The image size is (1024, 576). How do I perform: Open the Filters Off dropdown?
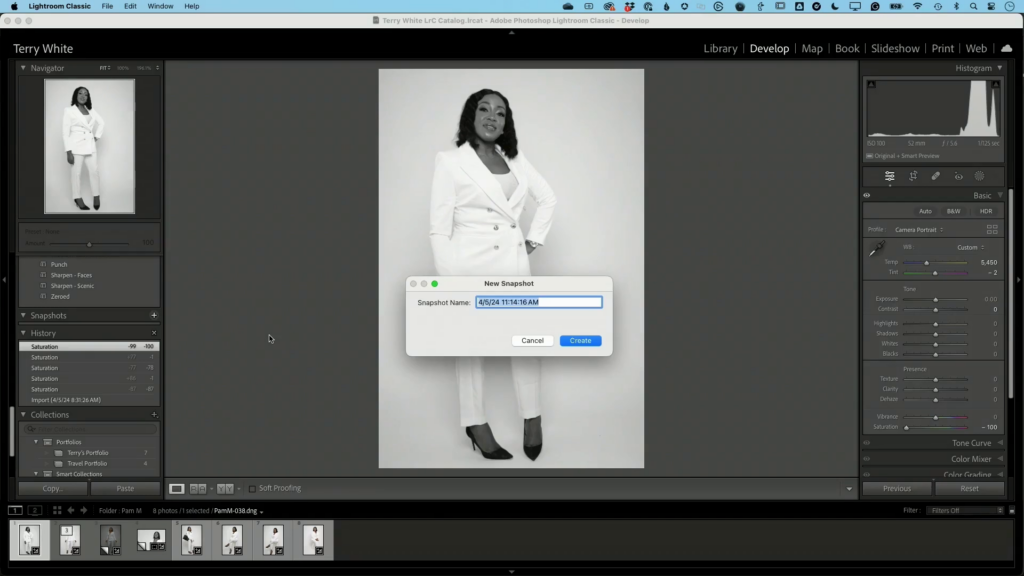pyautogui.click(x=967, y=511)
